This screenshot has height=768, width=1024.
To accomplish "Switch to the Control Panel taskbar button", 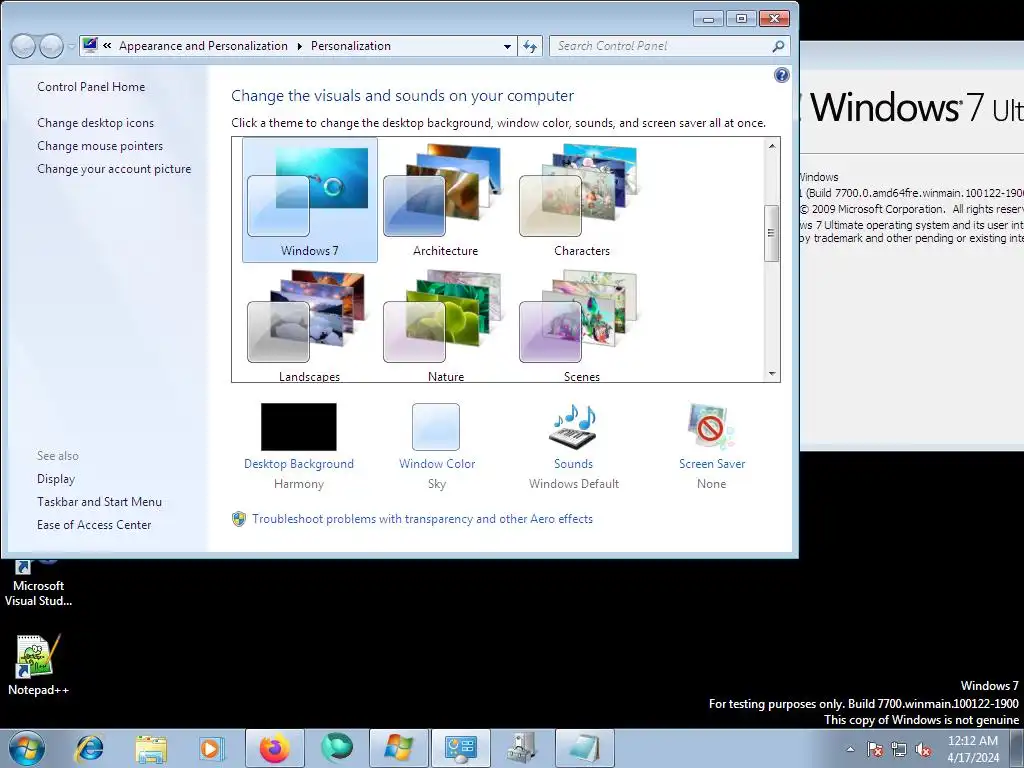I will (x=461, y=748).
